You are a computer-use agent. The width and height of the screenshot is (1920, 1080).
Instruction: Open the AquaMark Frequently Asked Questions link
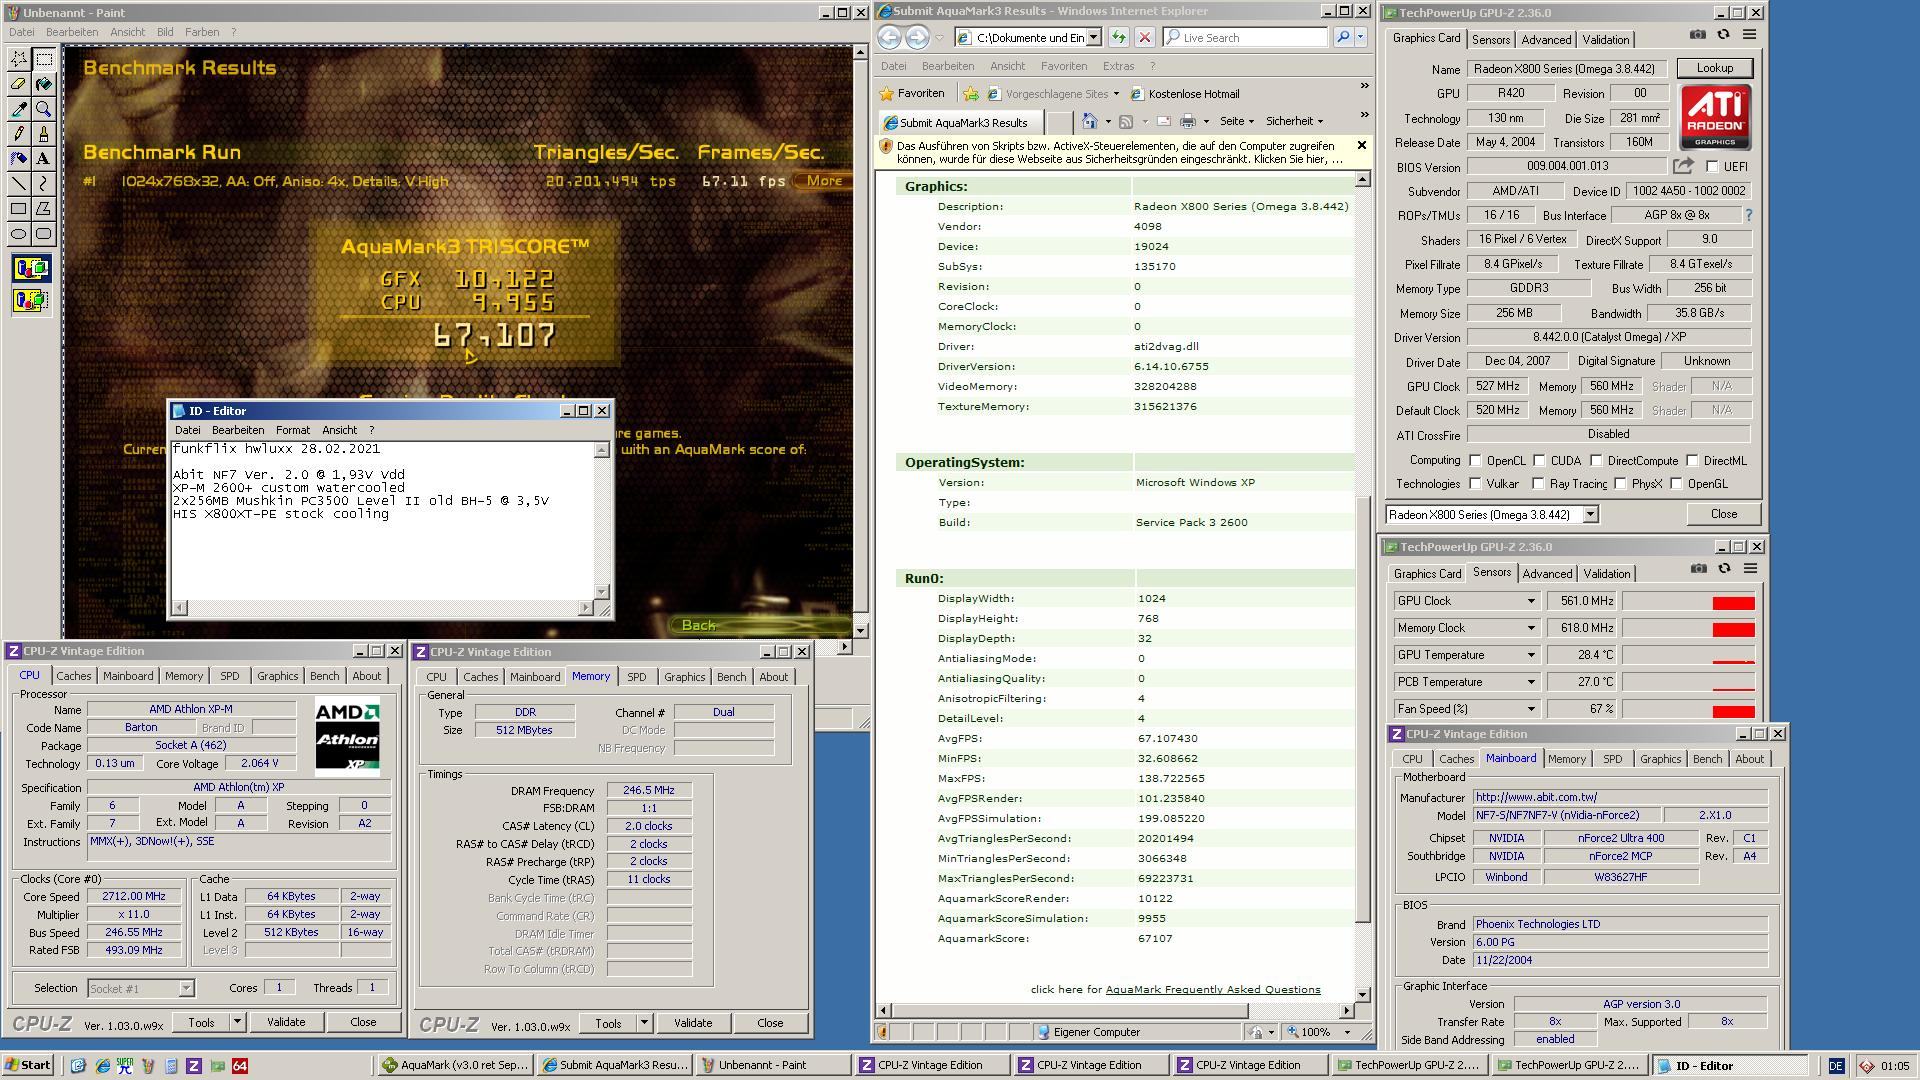click(x=1213, y=989)
